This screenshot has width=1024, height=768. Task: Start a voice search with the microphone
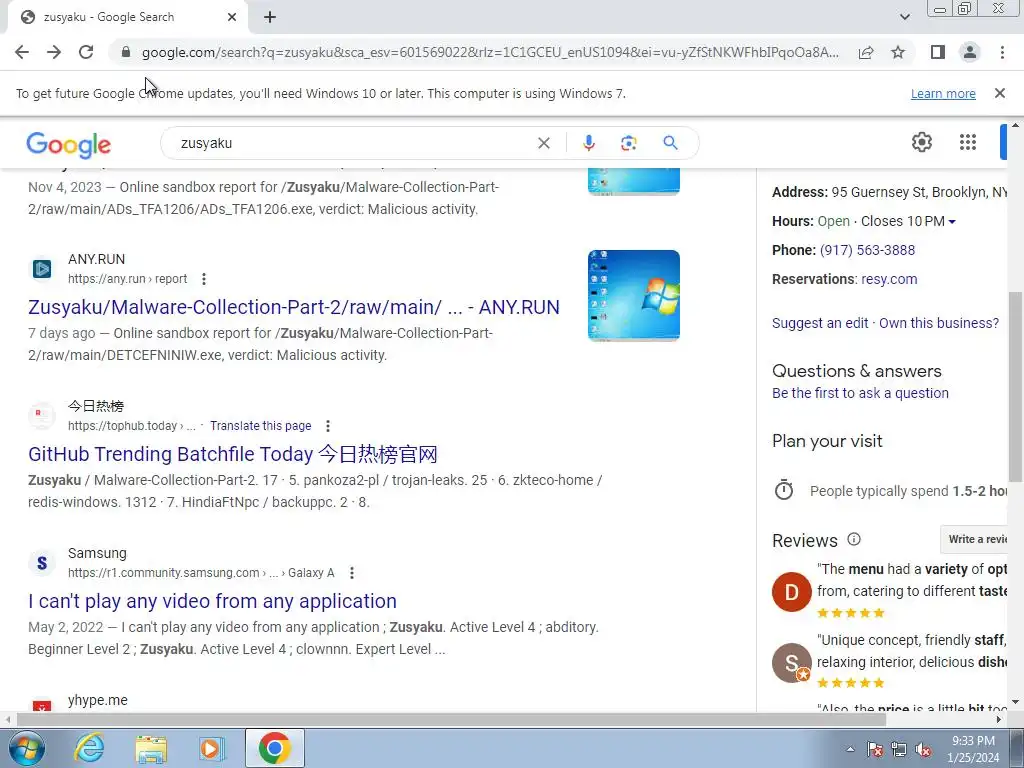pos(588,143)
